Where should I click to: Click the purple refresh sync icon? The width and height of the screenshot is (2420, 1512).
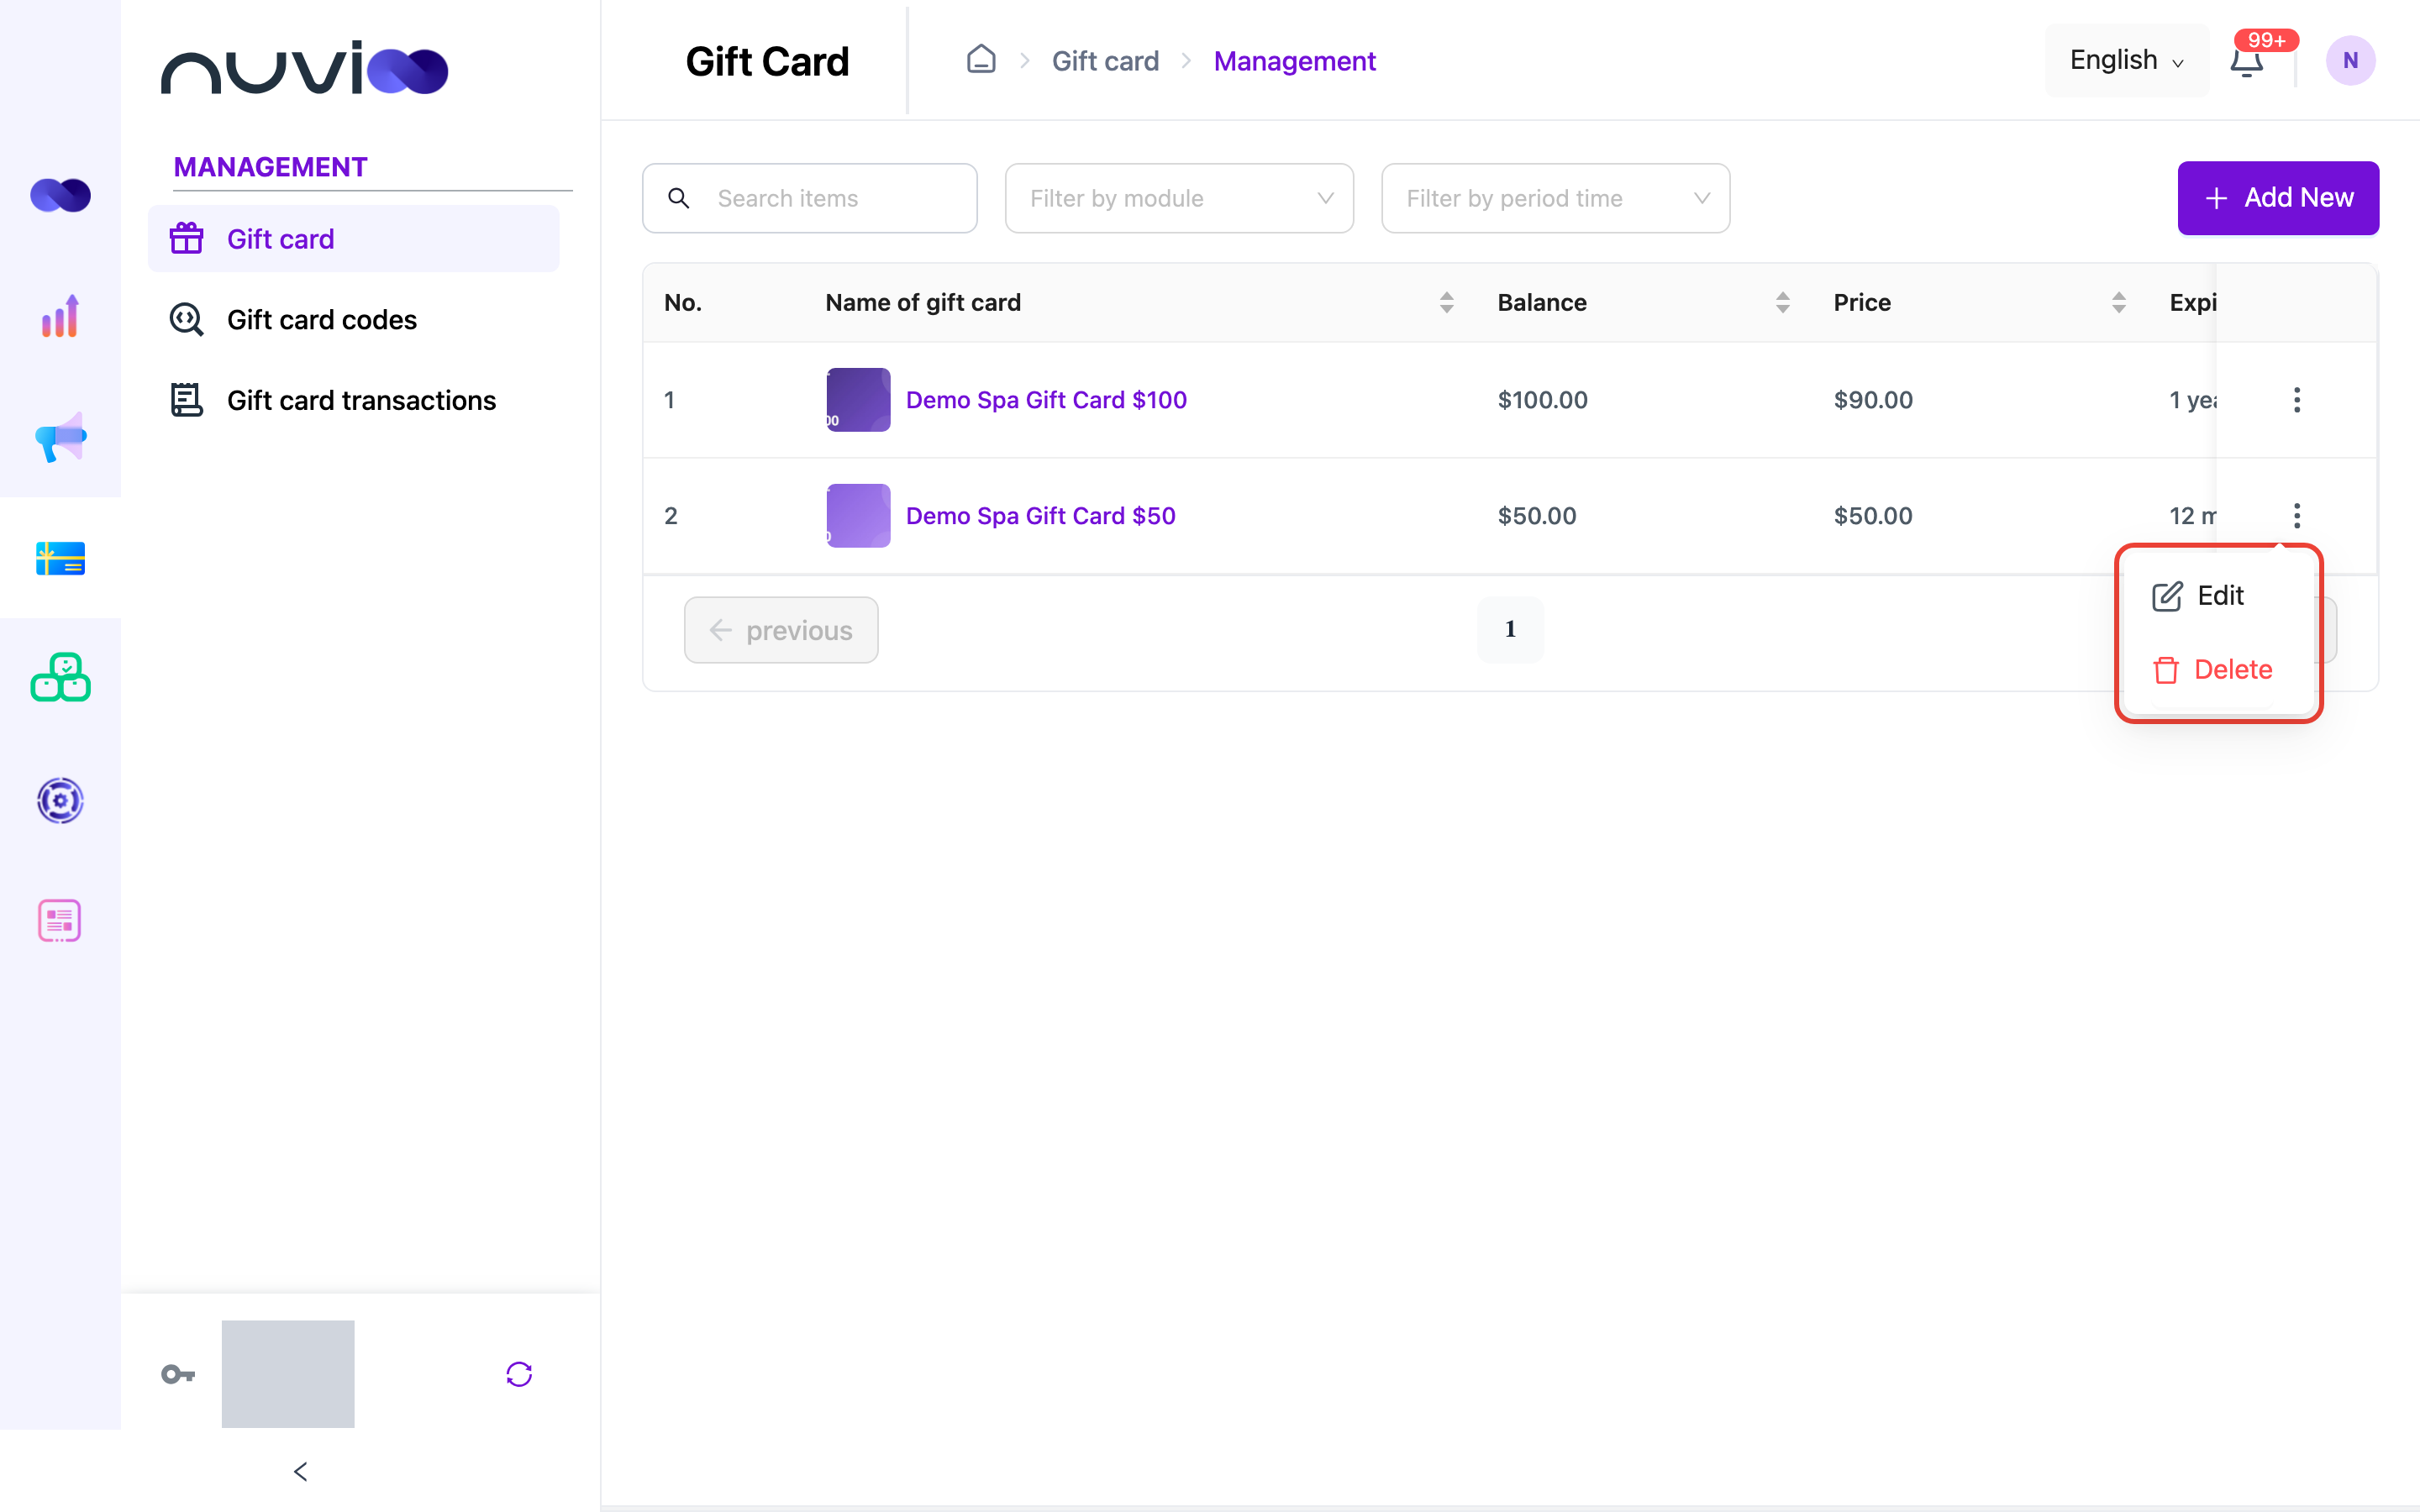pyautogui.click(x=519, y=1374)
